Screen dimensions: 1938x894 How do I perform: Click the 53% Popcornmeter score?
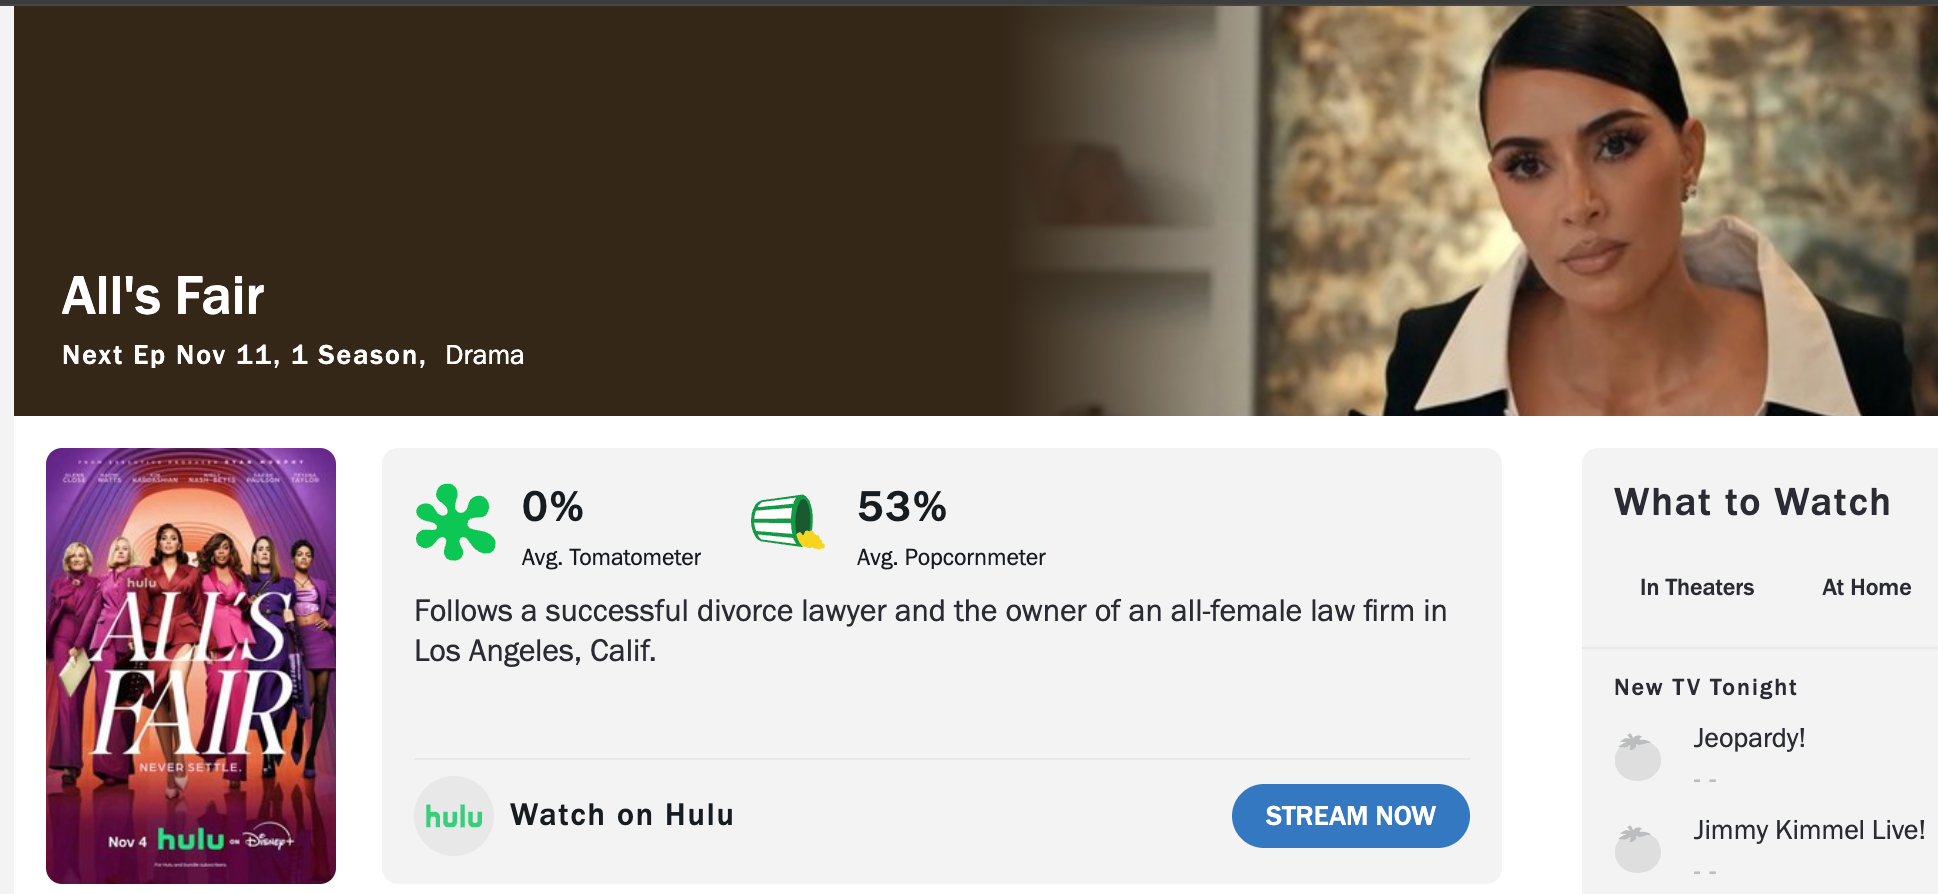click(901, 508)
